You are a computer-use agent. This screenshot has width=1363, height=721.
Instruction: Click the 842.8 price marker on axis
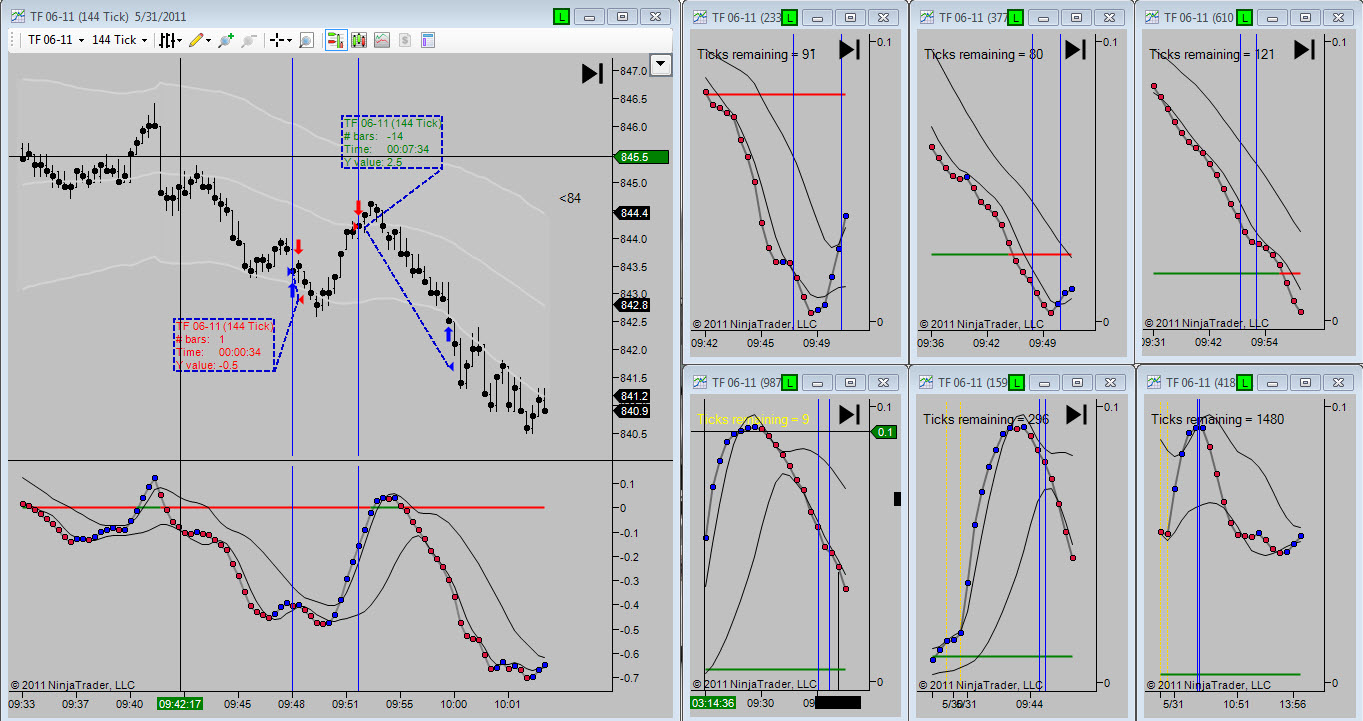(634, 305)
